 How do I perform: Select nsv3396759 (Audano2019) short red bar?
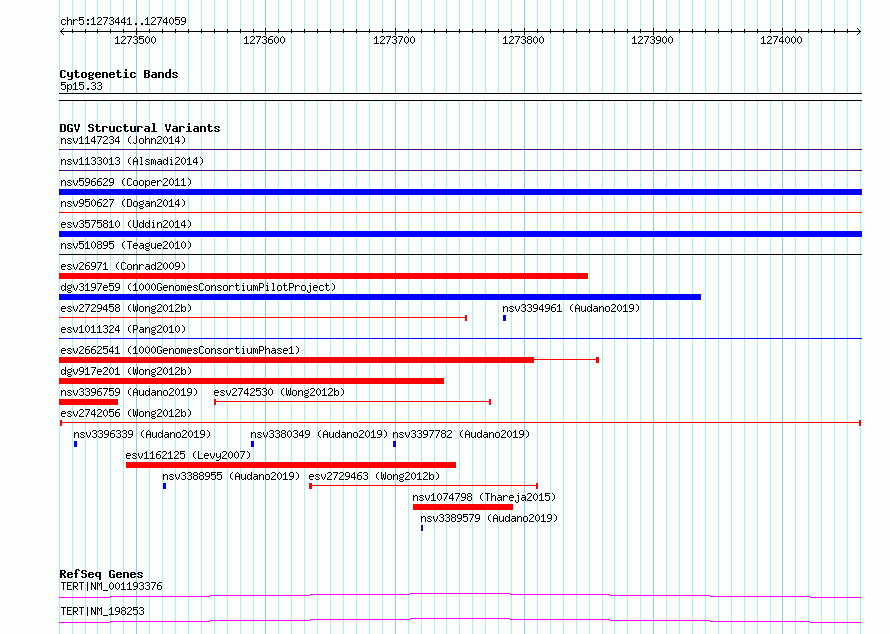[89, 402]
